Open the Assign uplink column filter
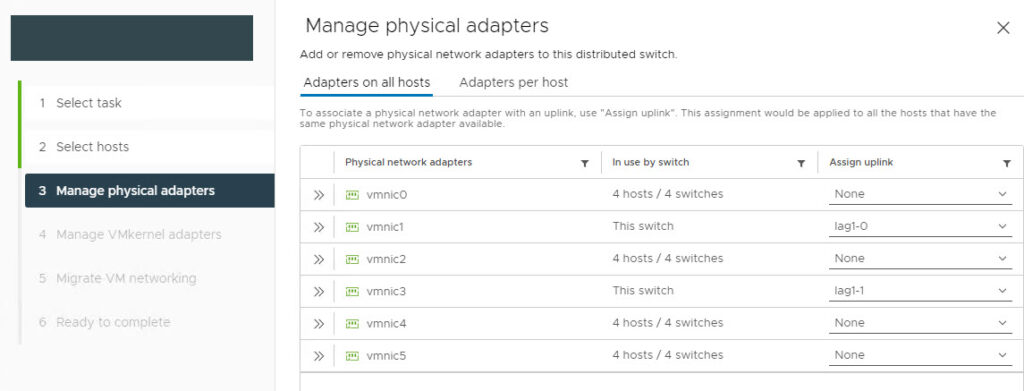Viewport: 1024px width, 391px height. 1006,163
